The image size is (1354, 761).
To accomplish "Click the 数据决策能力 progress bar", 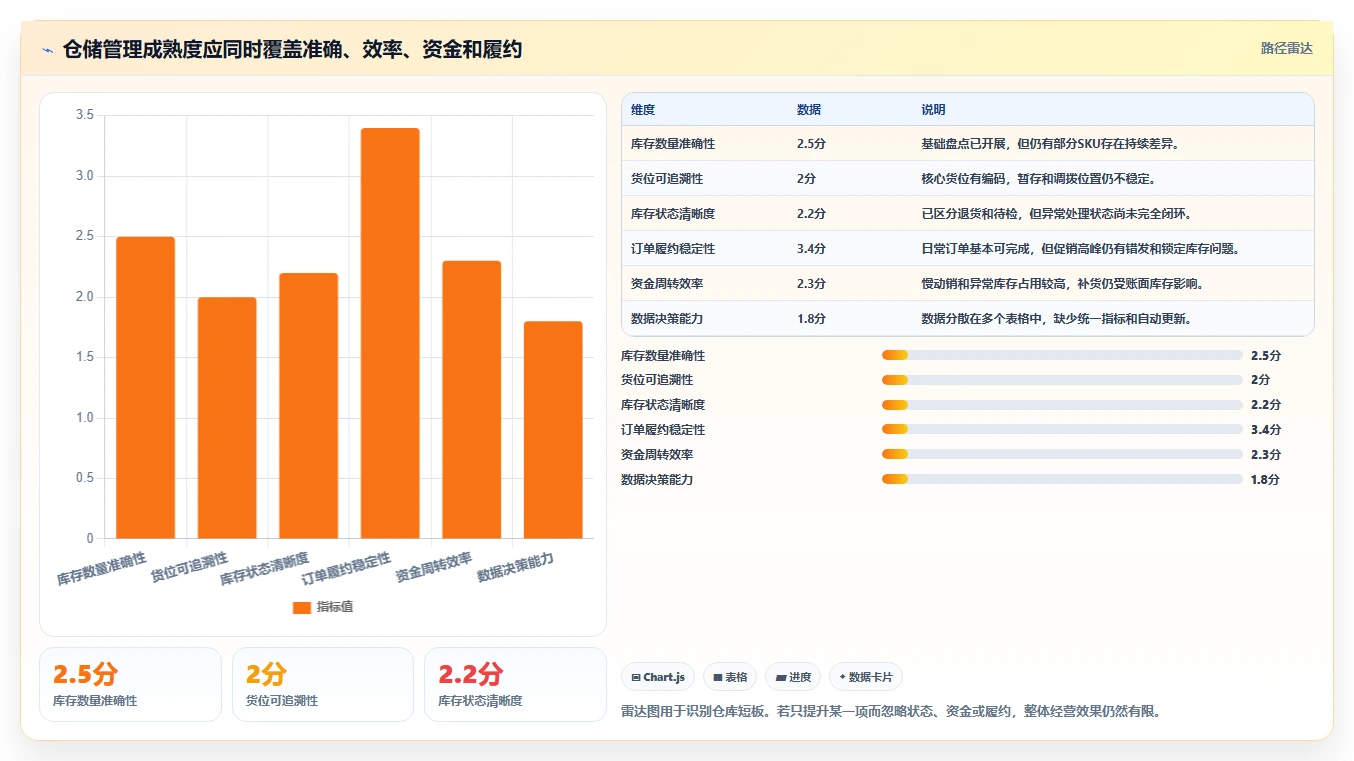I will [x=1062, y=479].
